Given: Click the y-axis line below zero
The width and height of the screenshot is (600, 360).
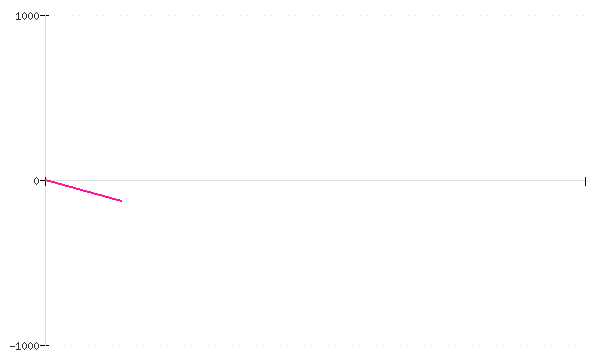Looking at the screenshot, I should click(46, 264).
